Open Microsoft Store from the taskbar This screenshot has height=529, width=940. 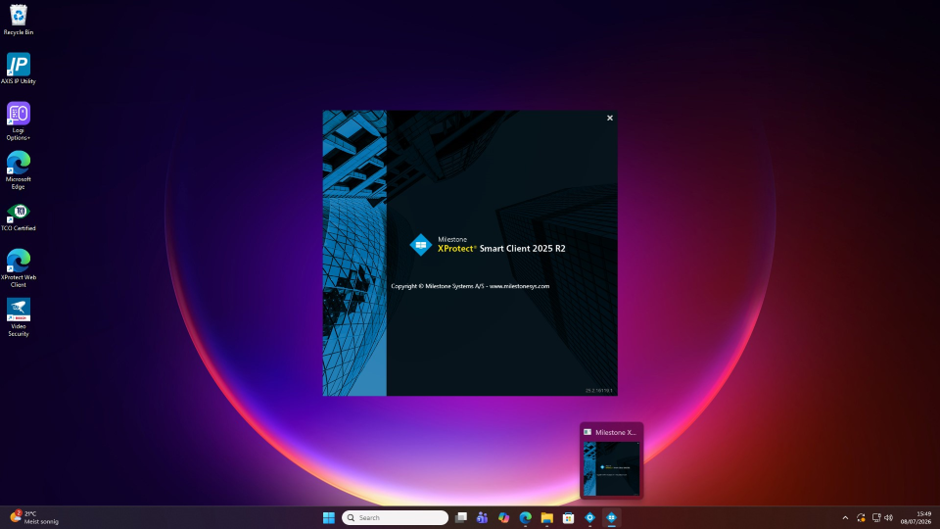click(x=568, y=518)
